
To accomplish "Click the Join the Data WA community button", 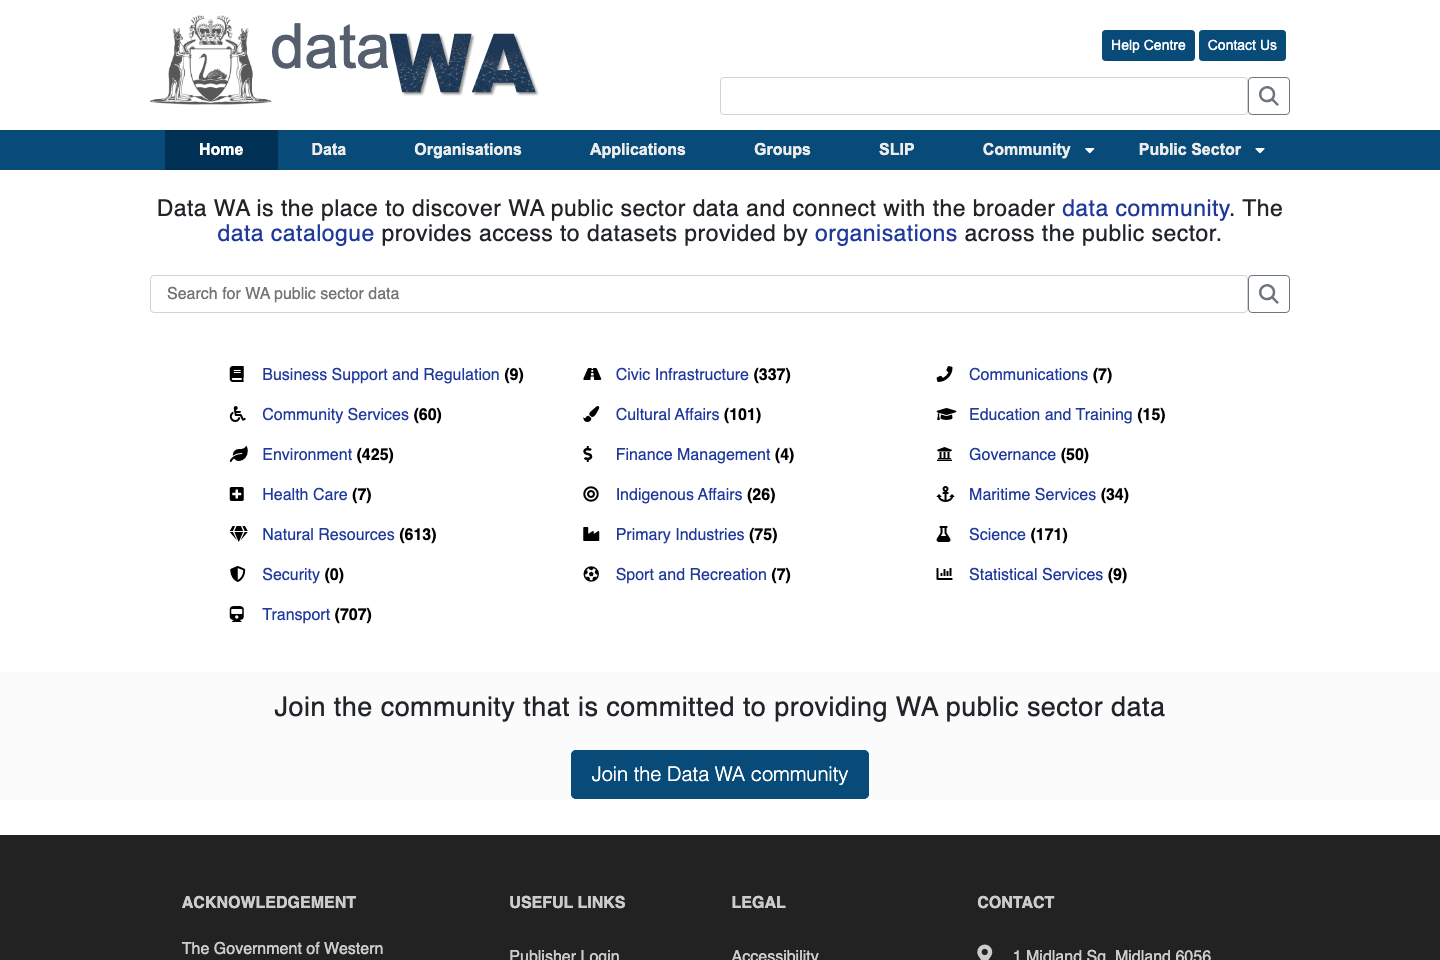I will coord(719,774).
